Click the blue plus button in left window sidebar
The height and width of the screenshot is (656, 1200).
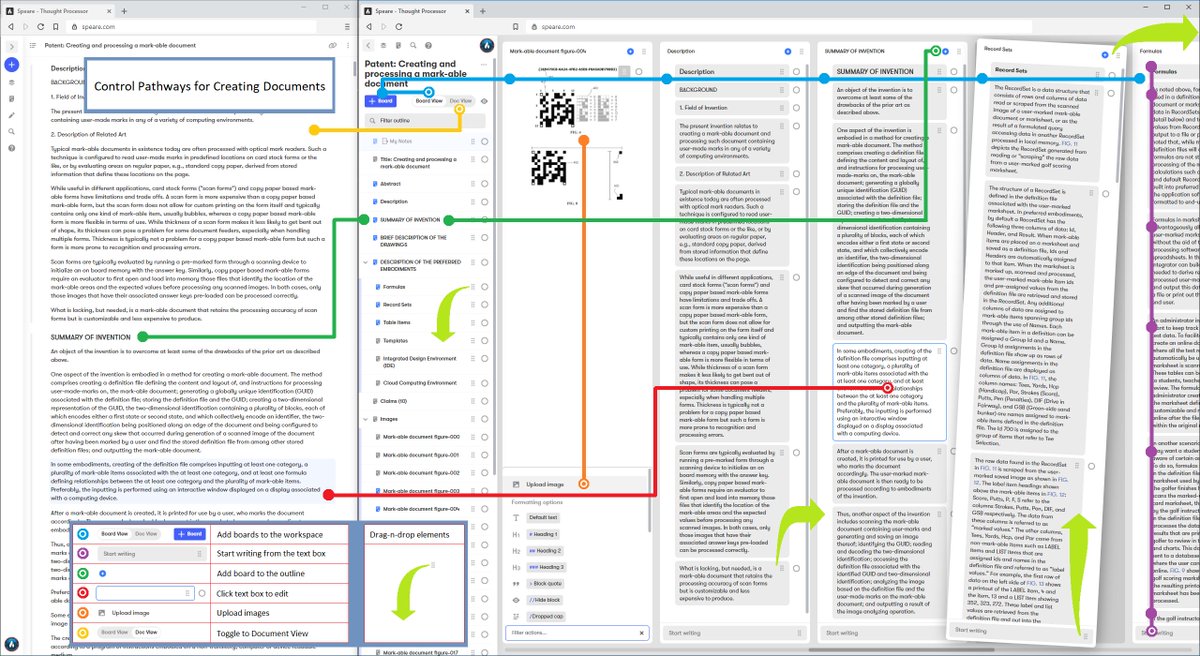click(10, 64)
